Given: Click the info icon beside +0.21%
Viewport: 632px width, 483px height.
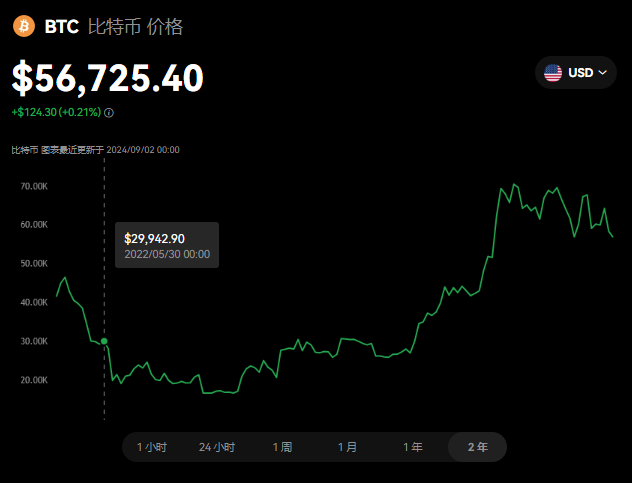Looking at the screenshot, I should (x=109, y=113).
